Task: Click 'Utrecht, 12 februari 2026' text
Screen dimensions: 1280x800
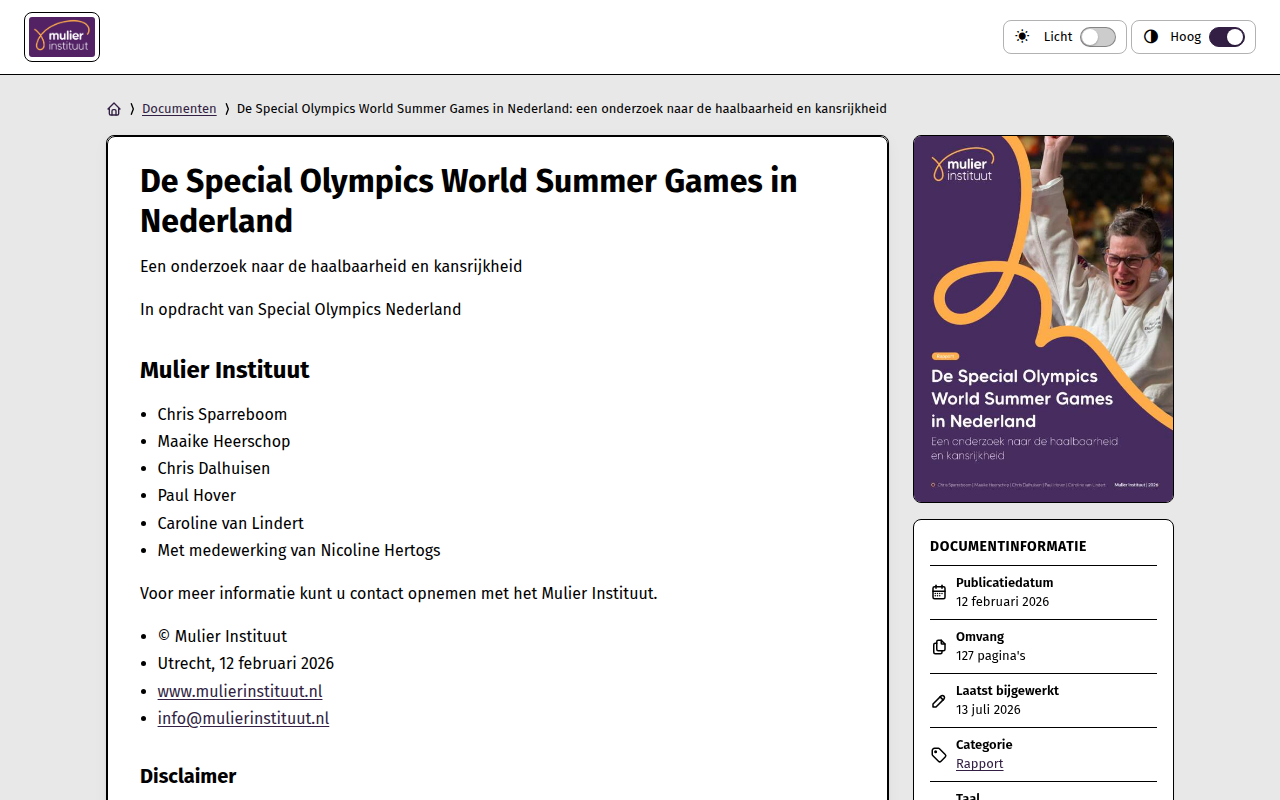Action: coord(246,663)
